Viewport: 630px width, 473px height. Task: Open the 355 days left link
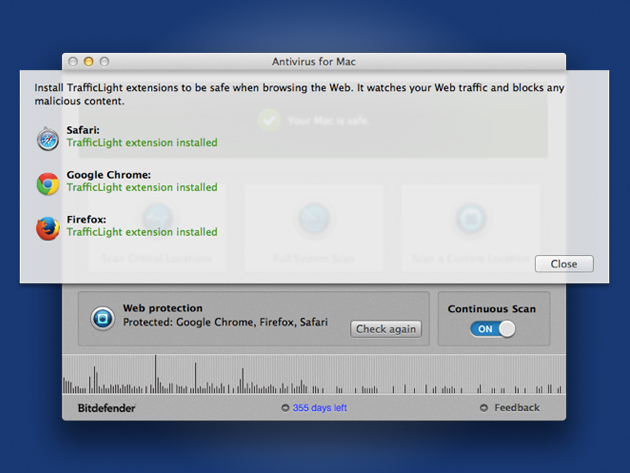(319, 408)
